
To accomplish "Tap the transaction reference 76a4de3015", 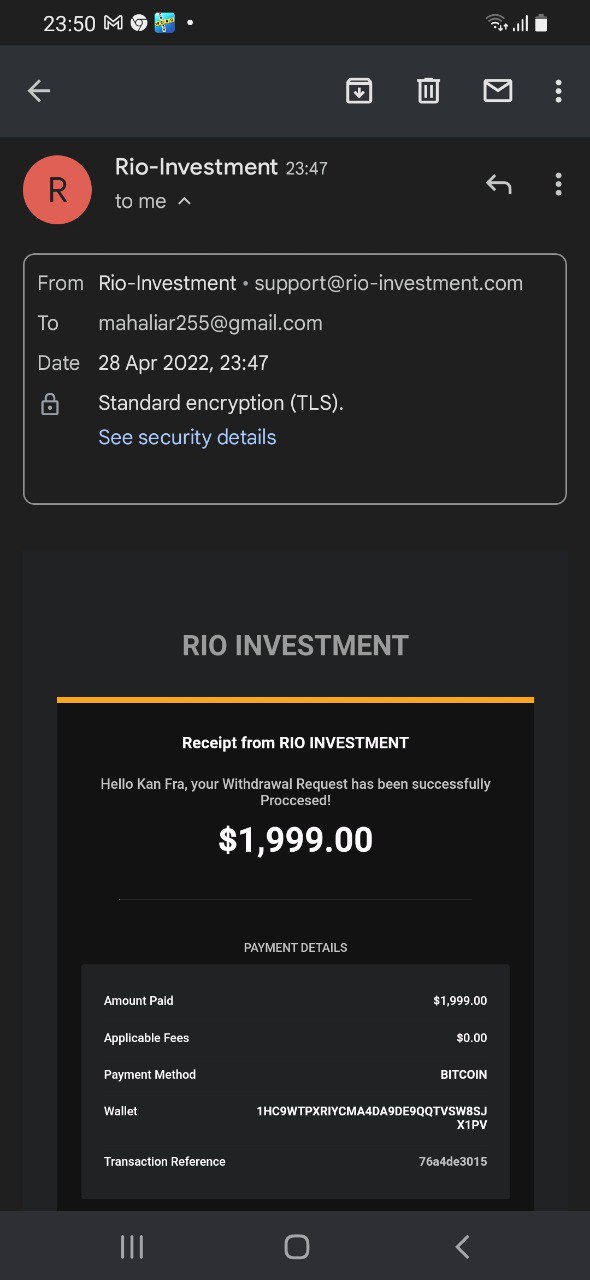I will point(453,1162).
